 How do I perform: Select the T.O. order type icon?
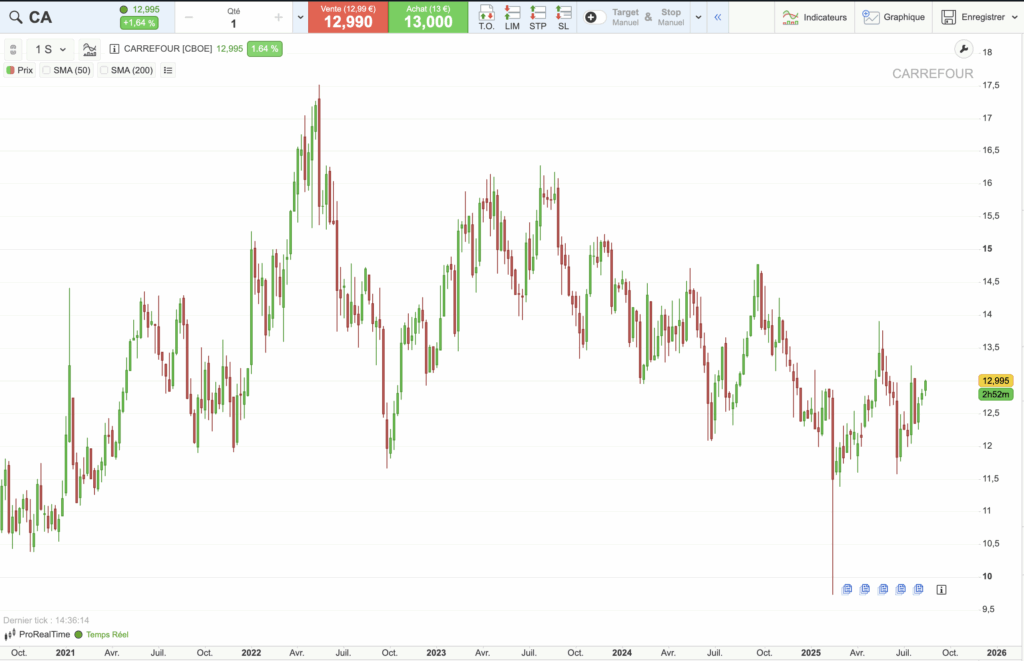pos(487,17)
